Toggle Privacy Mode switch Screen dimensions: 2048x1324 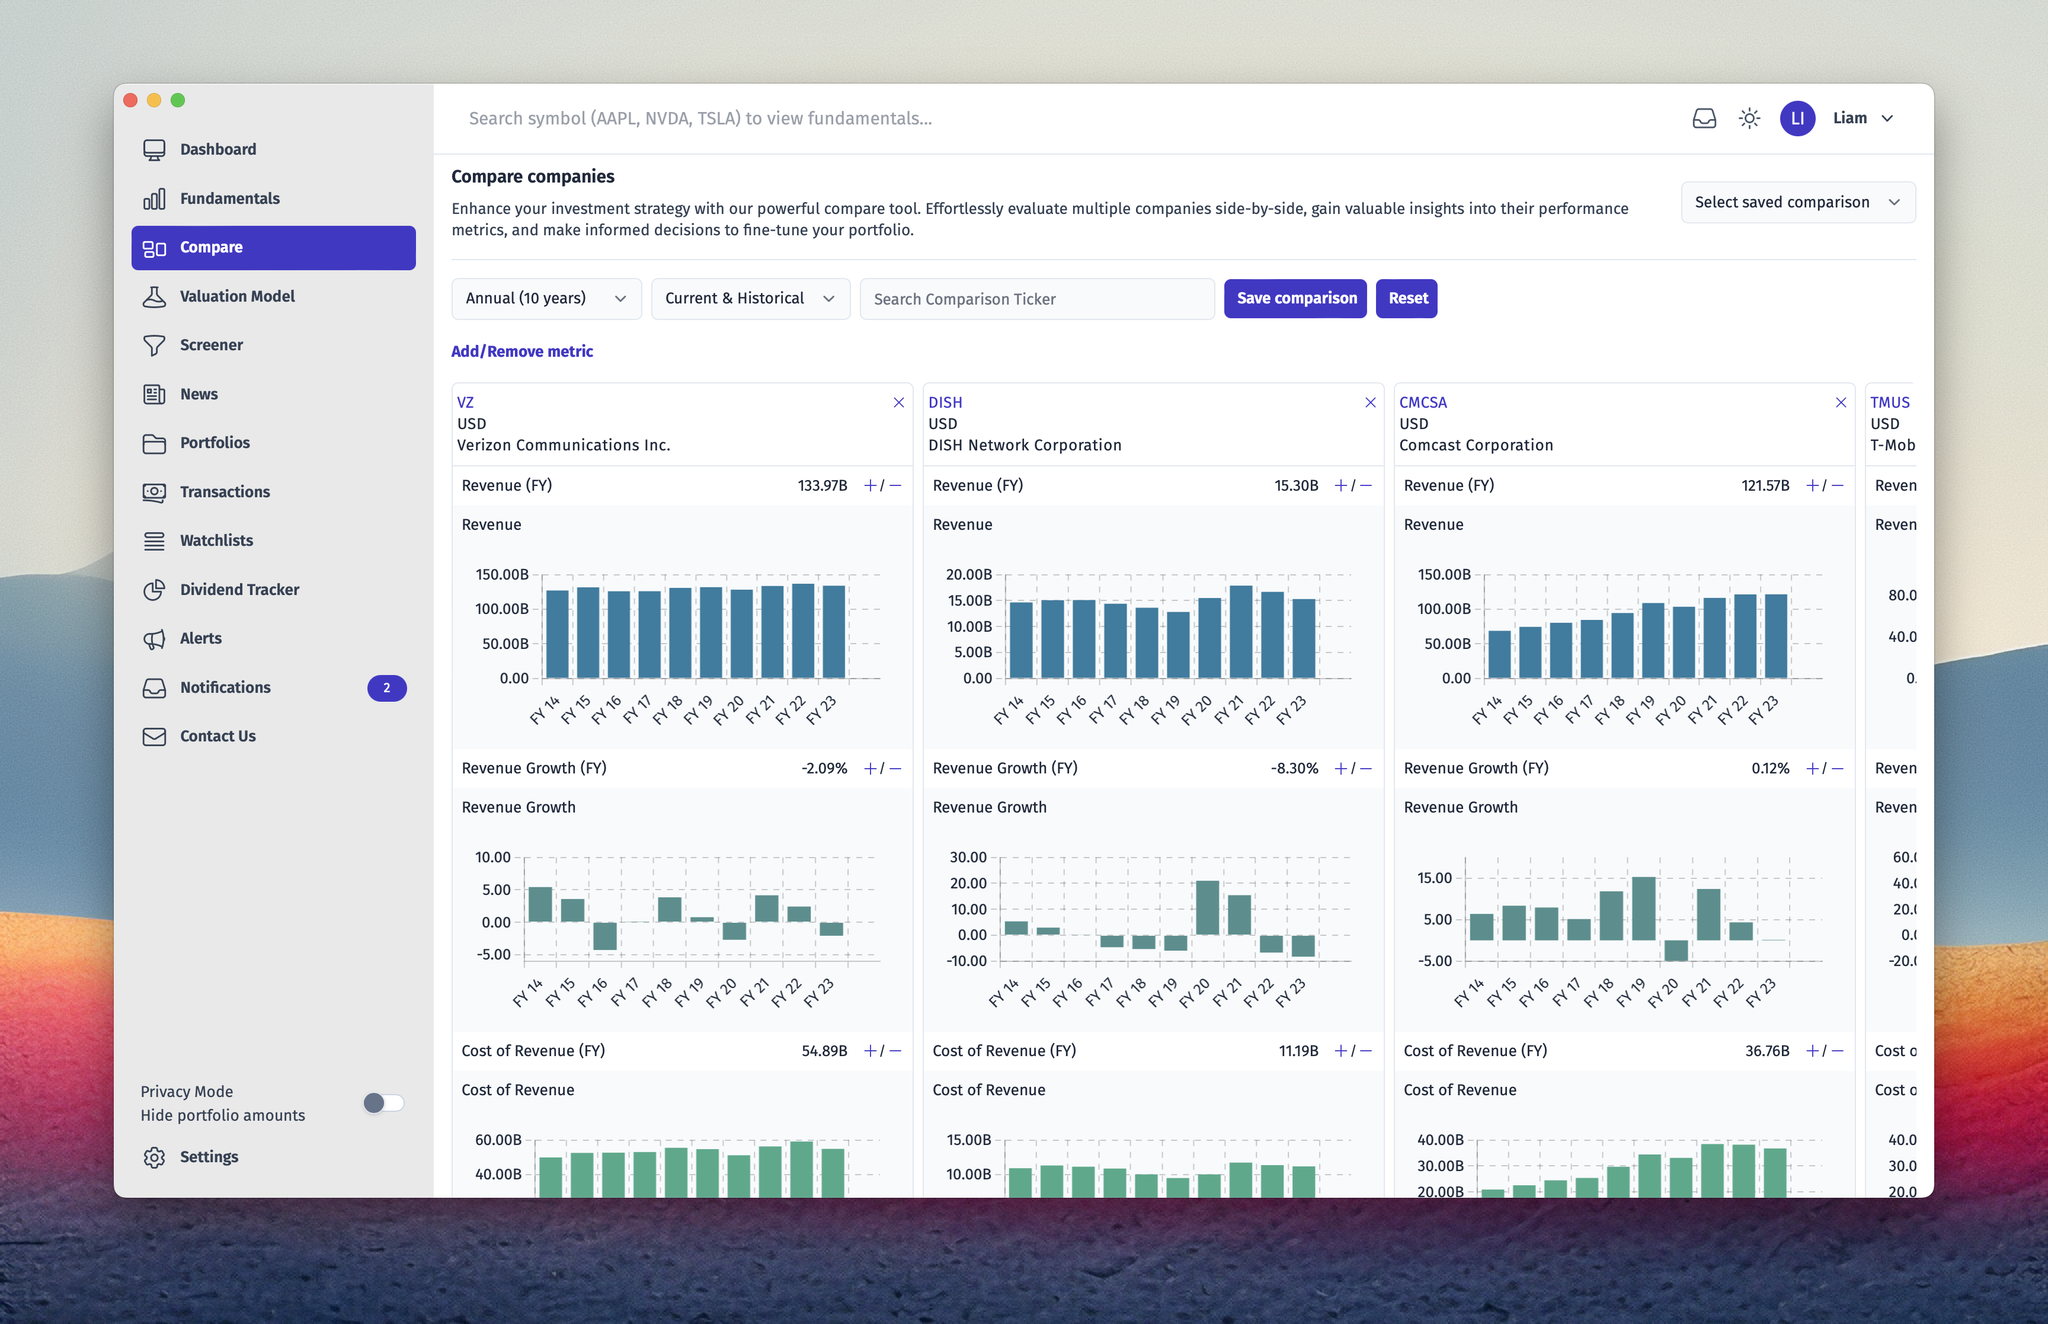coord(383,1103)
